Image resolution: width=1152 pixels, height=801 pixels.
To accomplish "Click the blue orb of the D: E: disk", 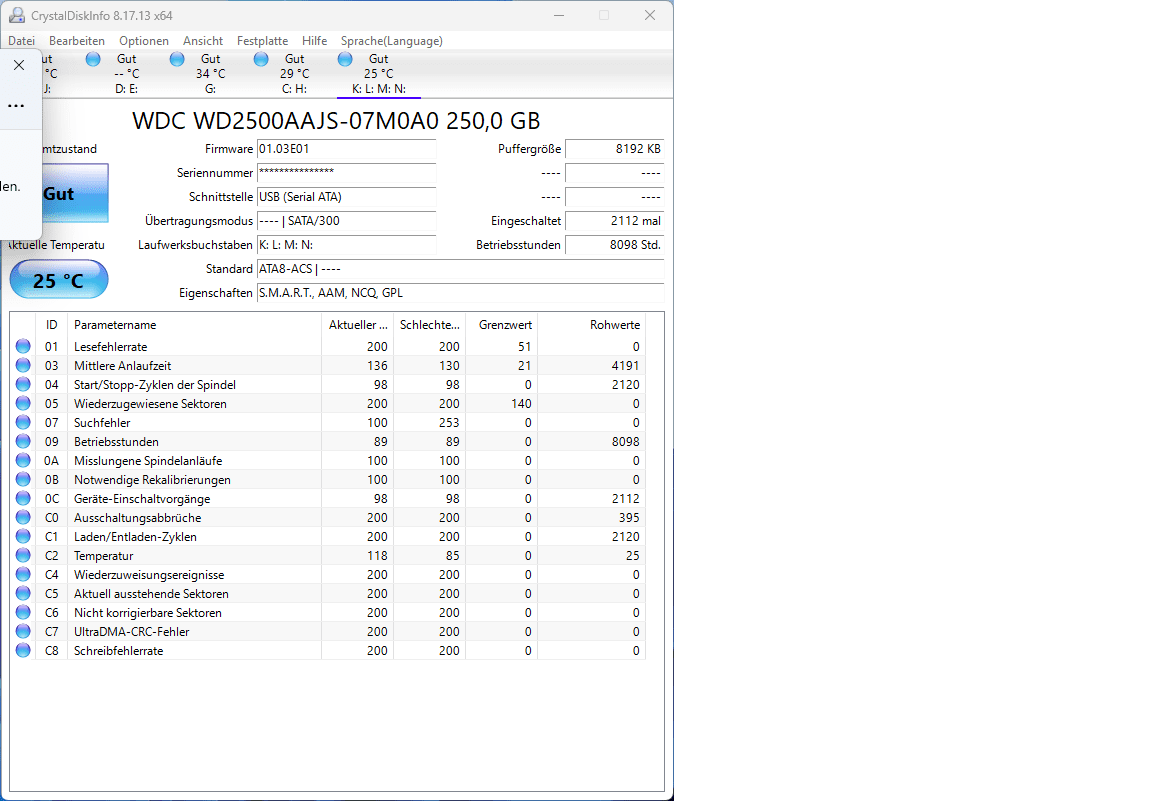I will pyautogui.click(x=93, y=60).
